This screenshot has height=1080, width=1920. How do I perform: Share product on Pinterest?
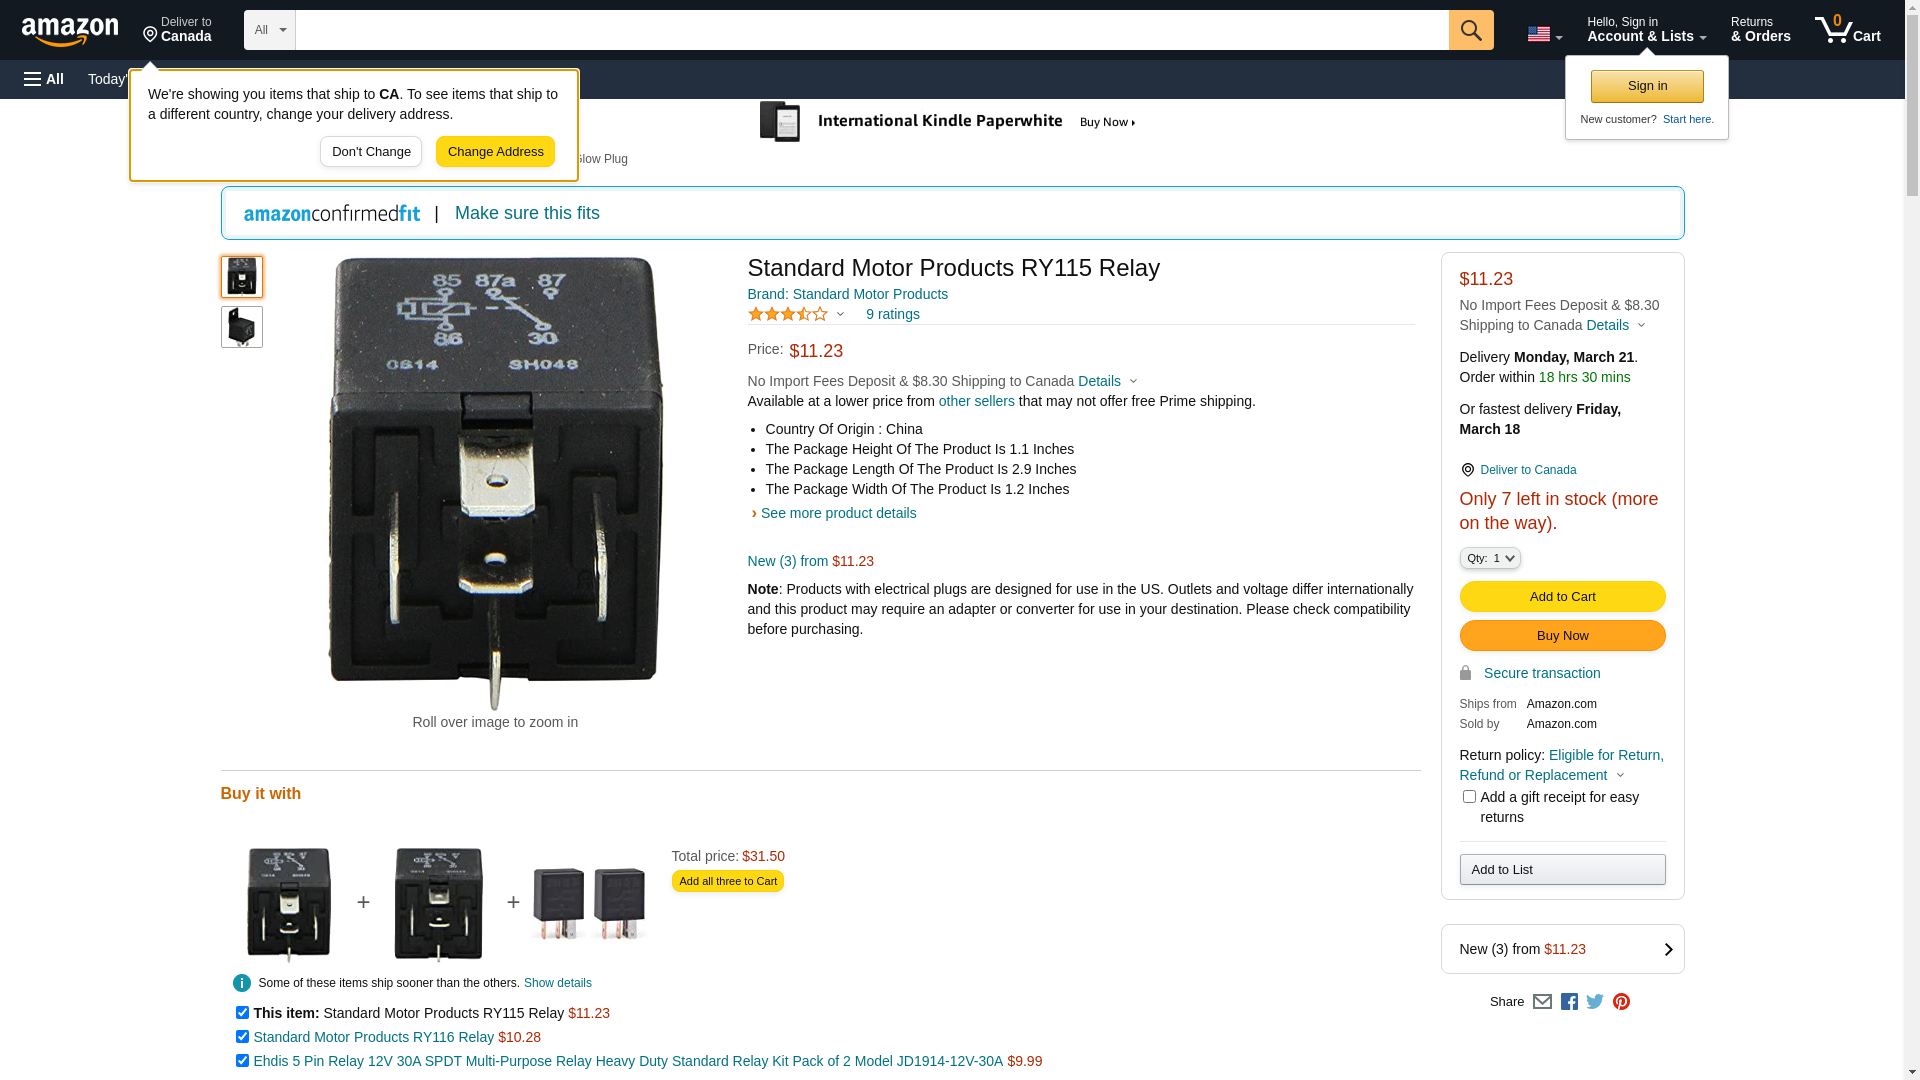pyautogui.click(x=1621, y=1001)
